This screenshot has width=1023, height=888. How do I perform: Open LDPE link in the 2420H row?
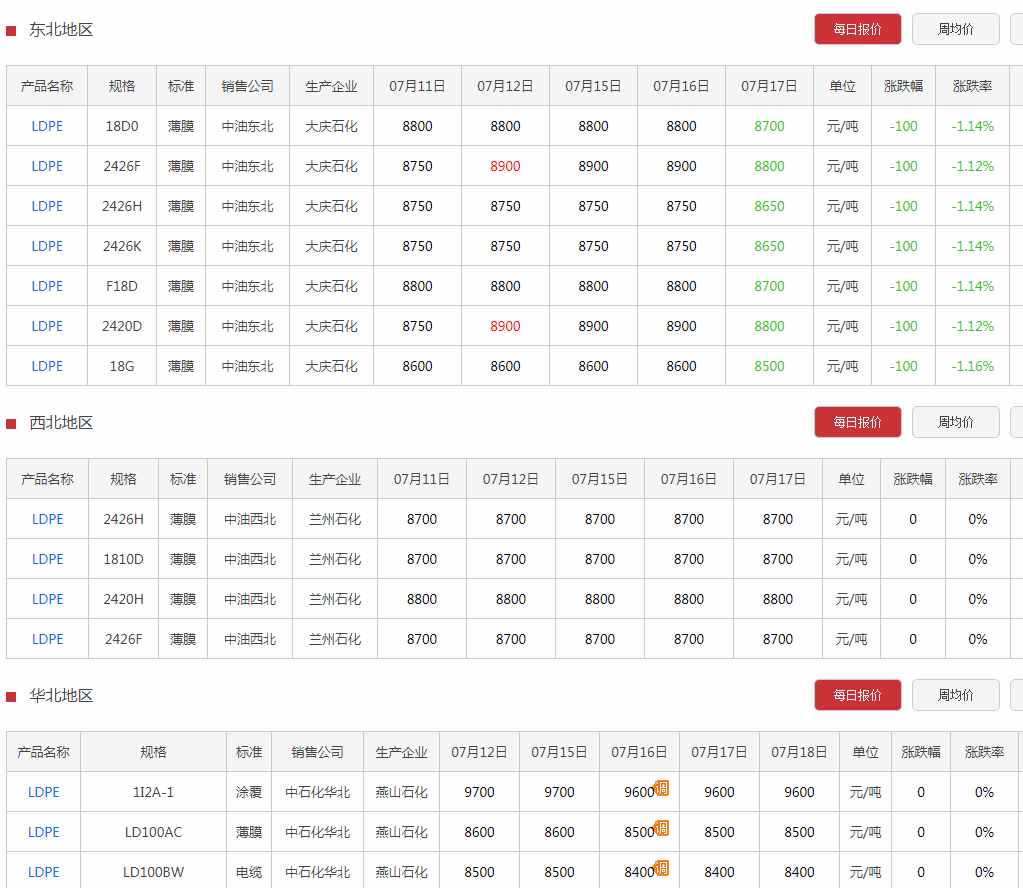[48, 599]
